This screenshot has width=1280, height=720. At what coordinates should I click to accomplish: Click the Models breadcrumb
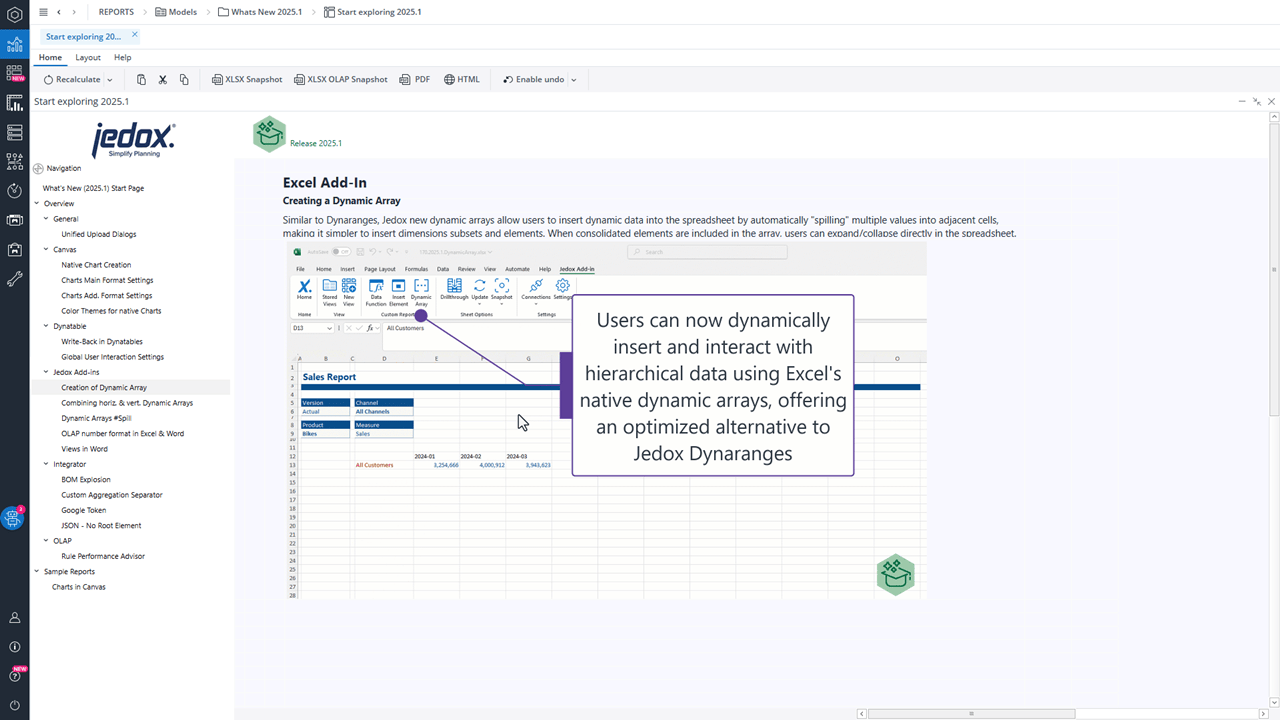176,12
